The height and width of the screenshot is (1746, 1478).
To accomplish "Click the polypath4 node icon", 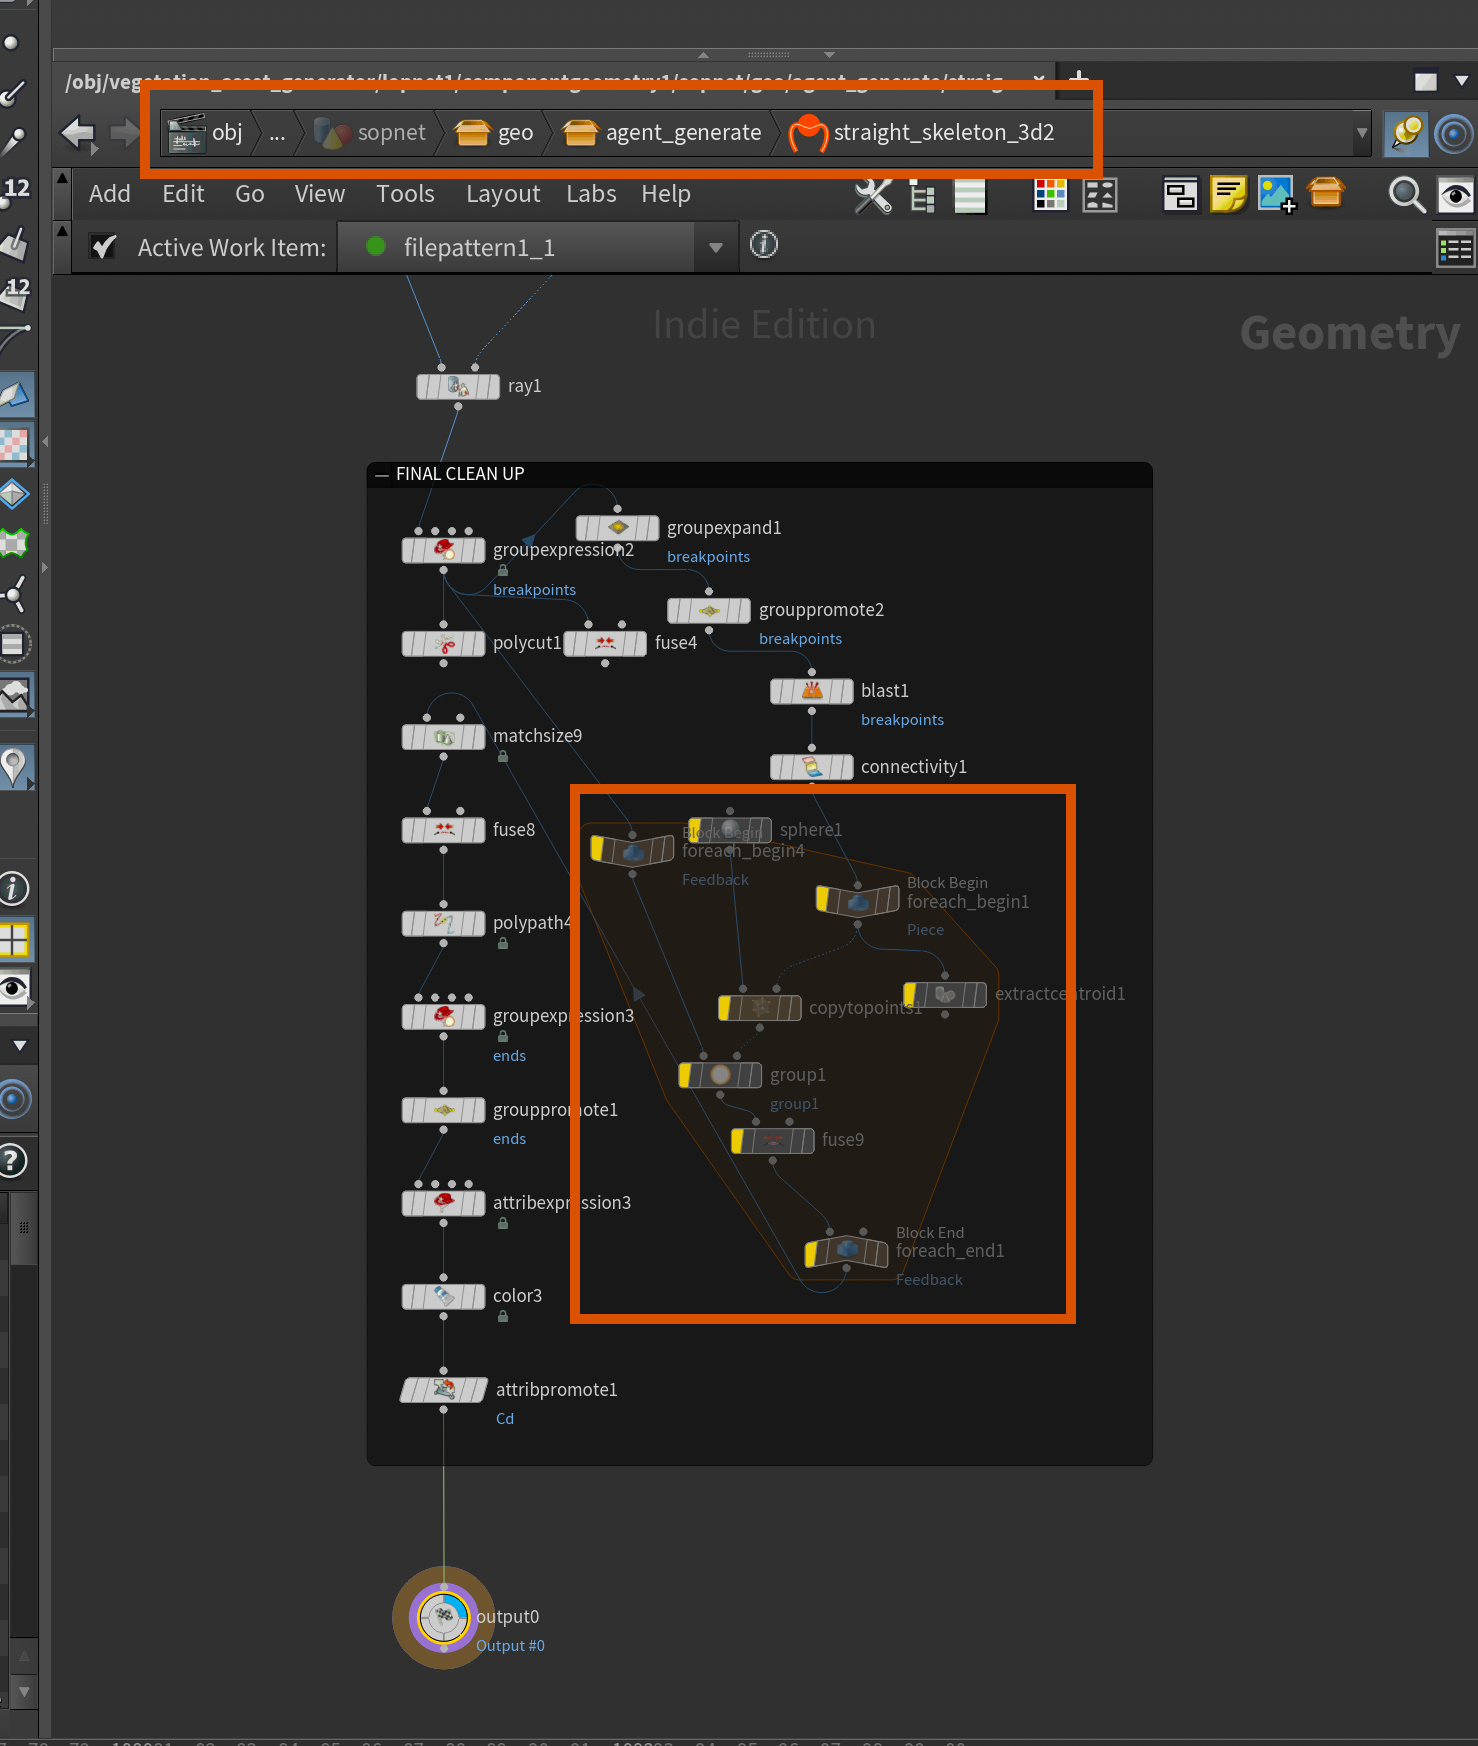I will pos(444,923).
